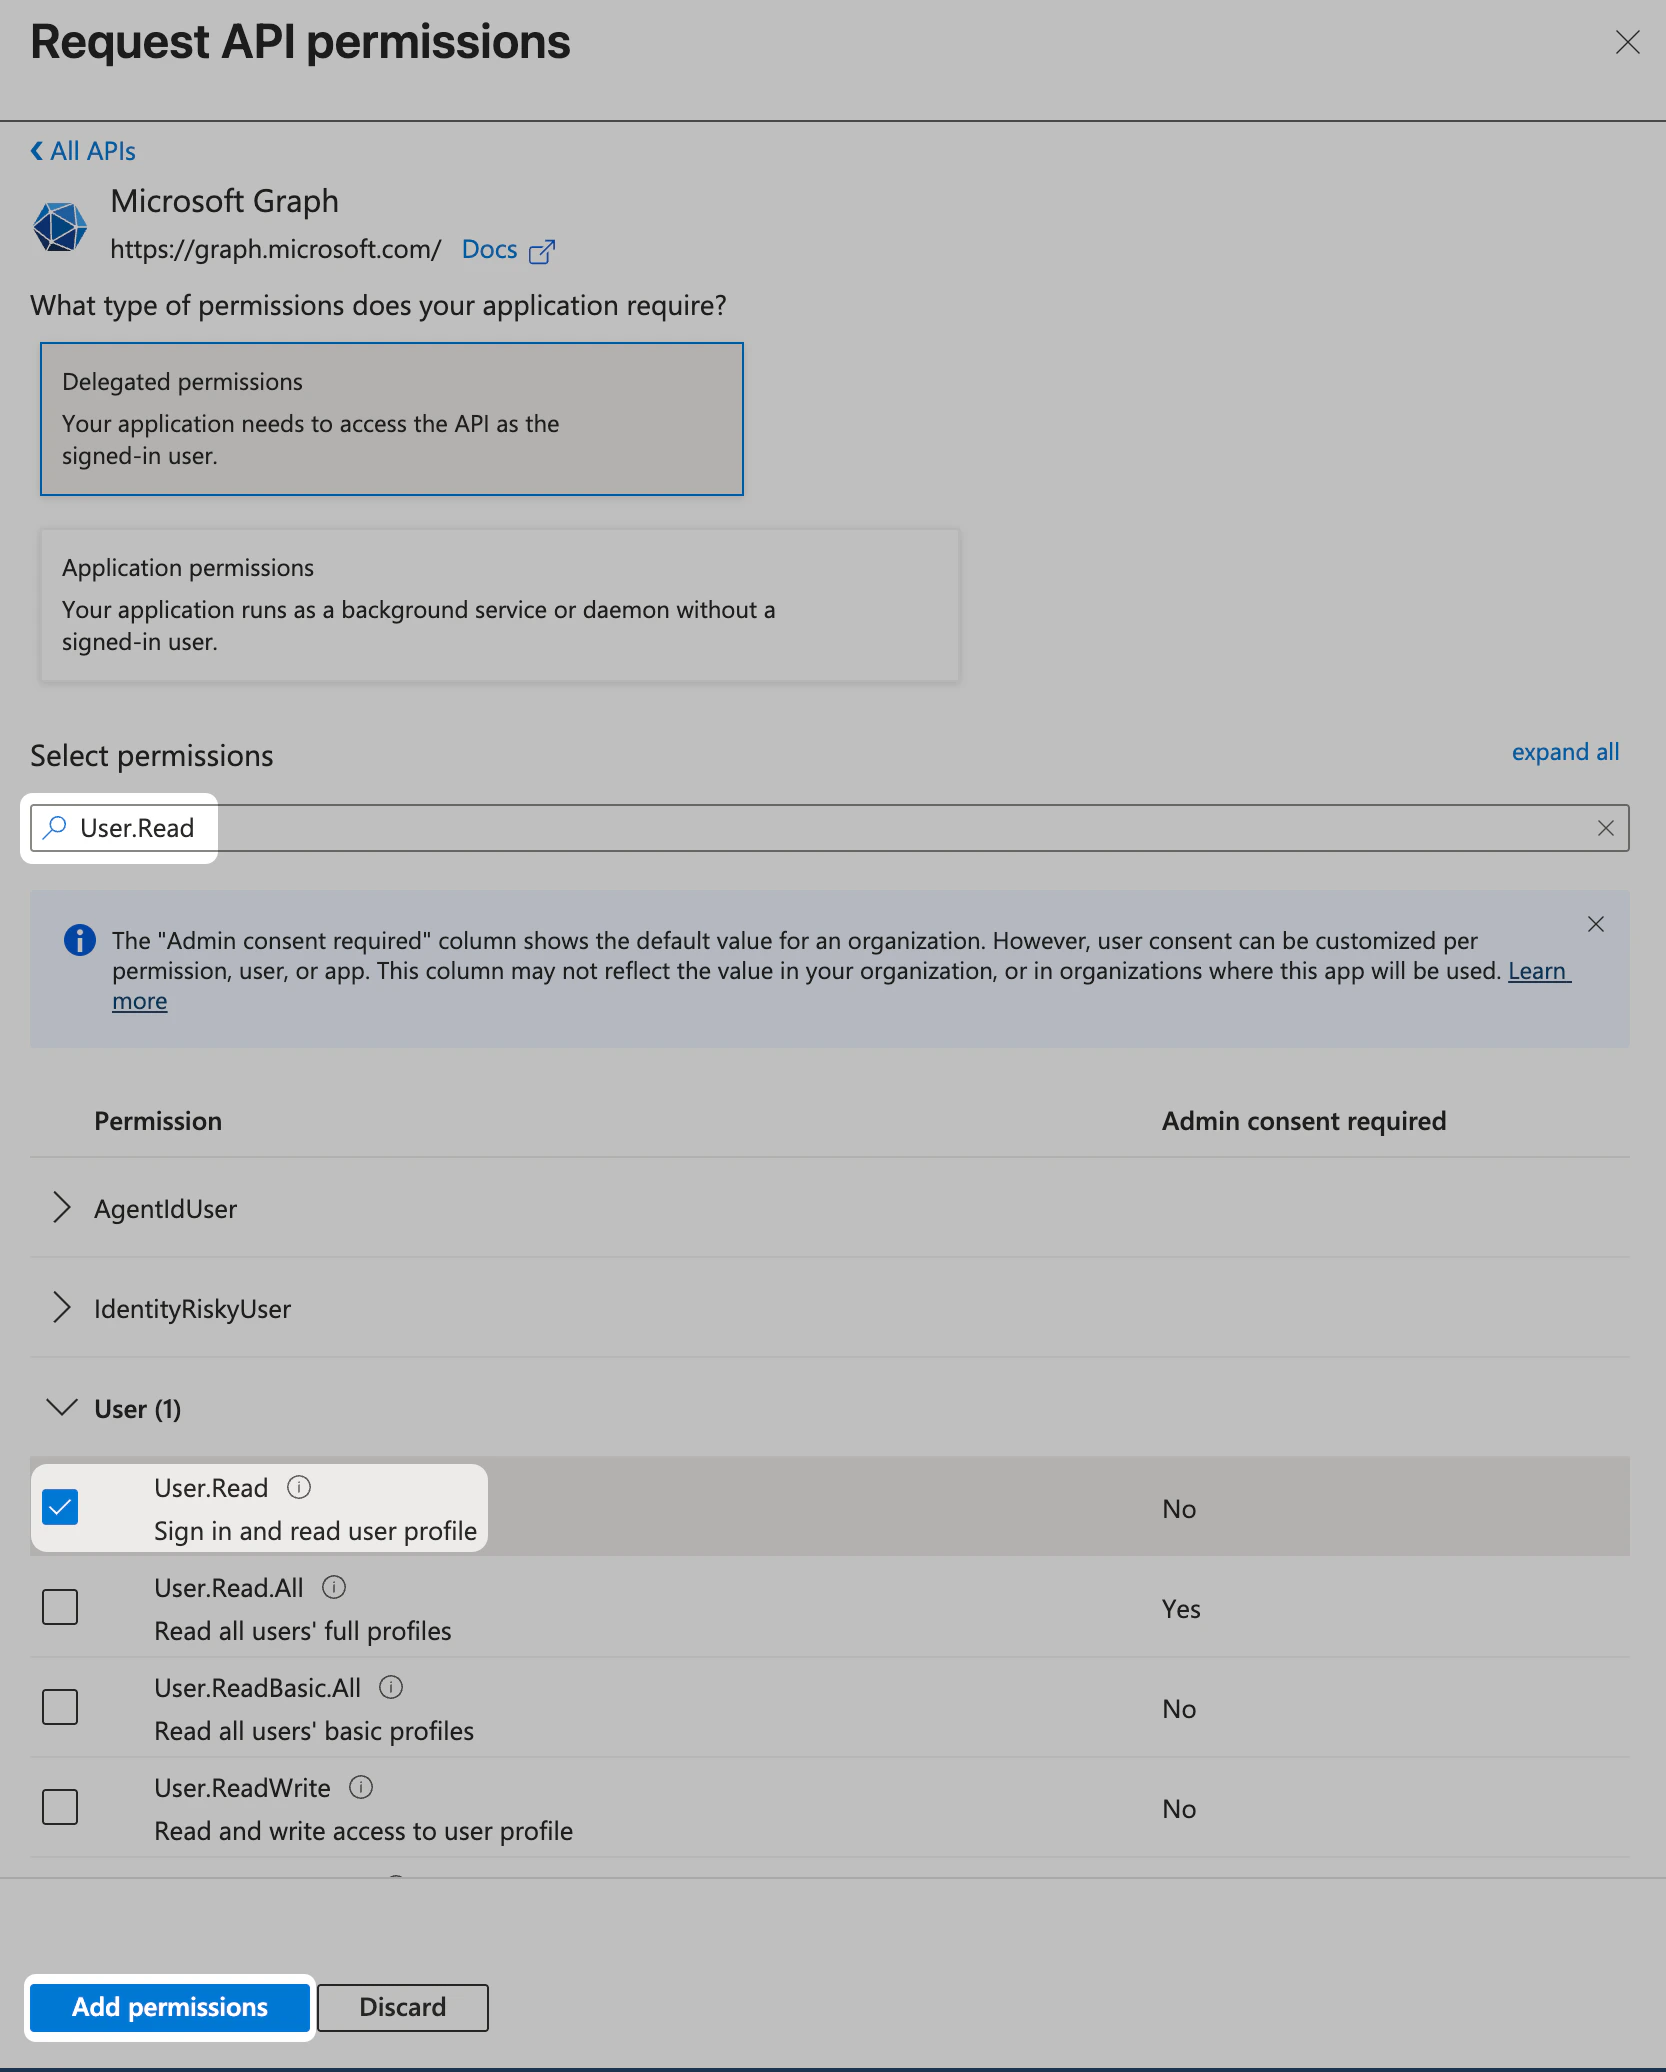This screenshot has height=2072, width=1666.
Task: Click the info icon next to User.Read
Action: (299, 1486)
